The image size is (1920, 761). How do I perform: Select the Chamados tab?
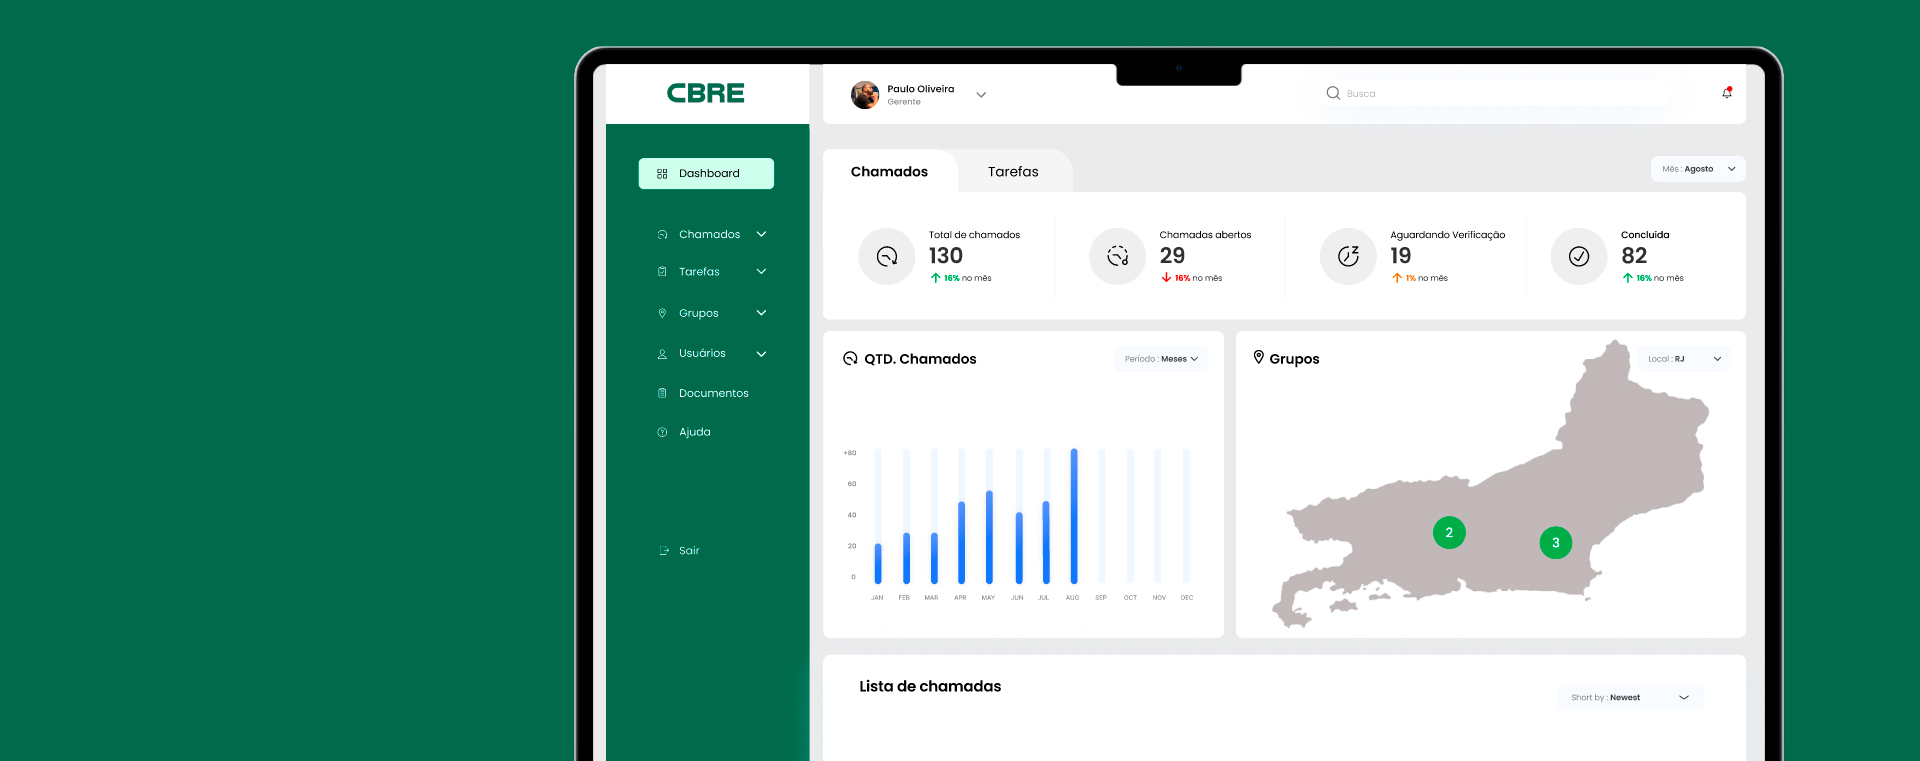click(x=889, y=172)
